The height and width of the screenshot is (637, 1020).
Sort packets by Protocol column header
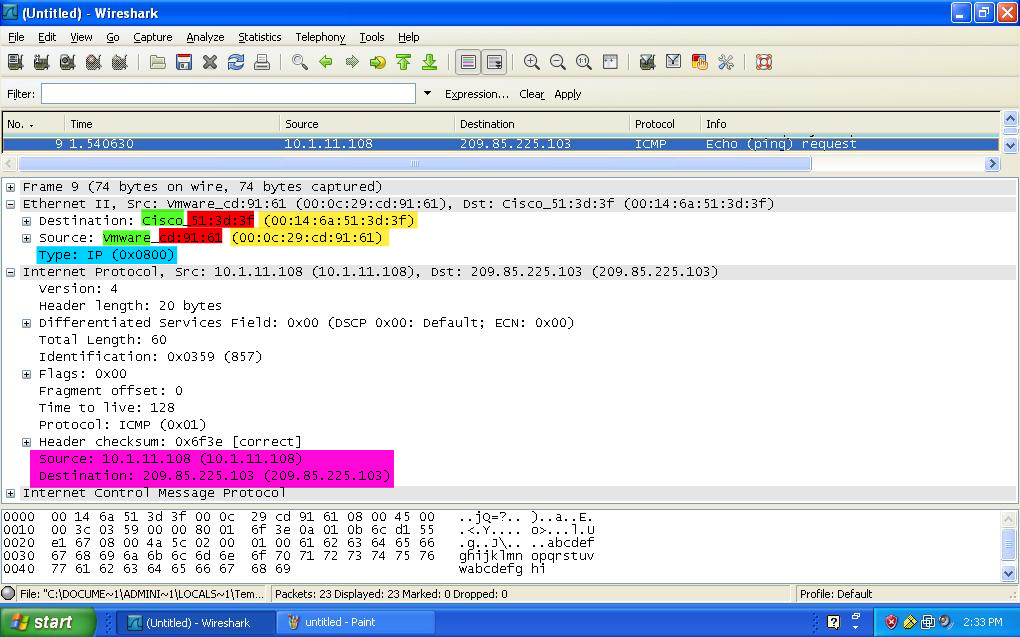(x=664, y=124)
